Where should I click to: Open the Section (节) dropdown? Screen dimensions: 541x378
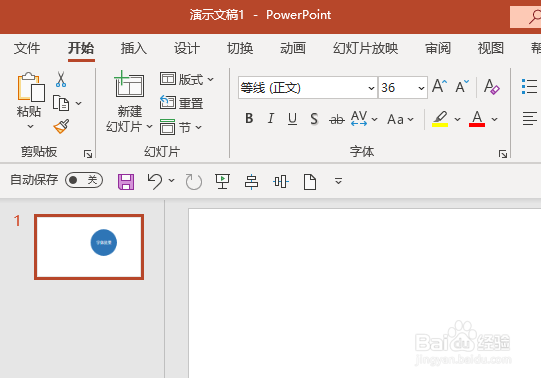click(181, 127)
